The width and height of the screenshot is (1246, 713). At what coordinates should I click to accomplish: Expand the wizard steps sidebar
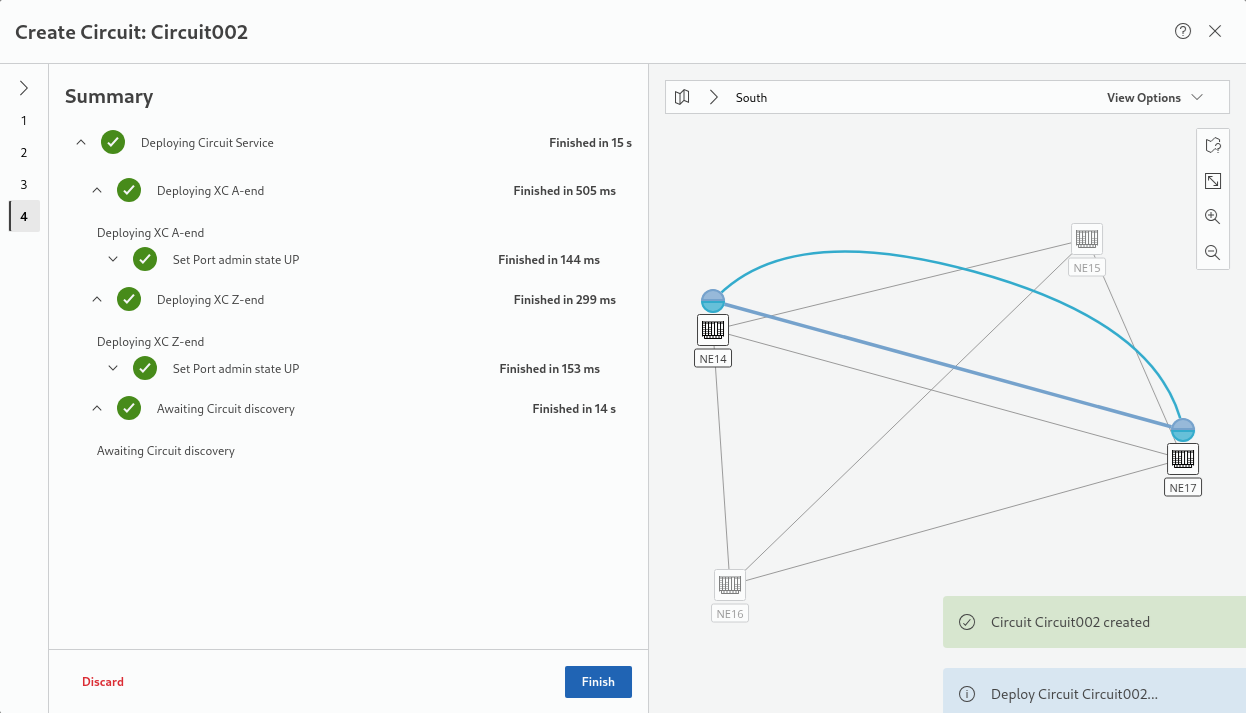click(x=24, y=88)
